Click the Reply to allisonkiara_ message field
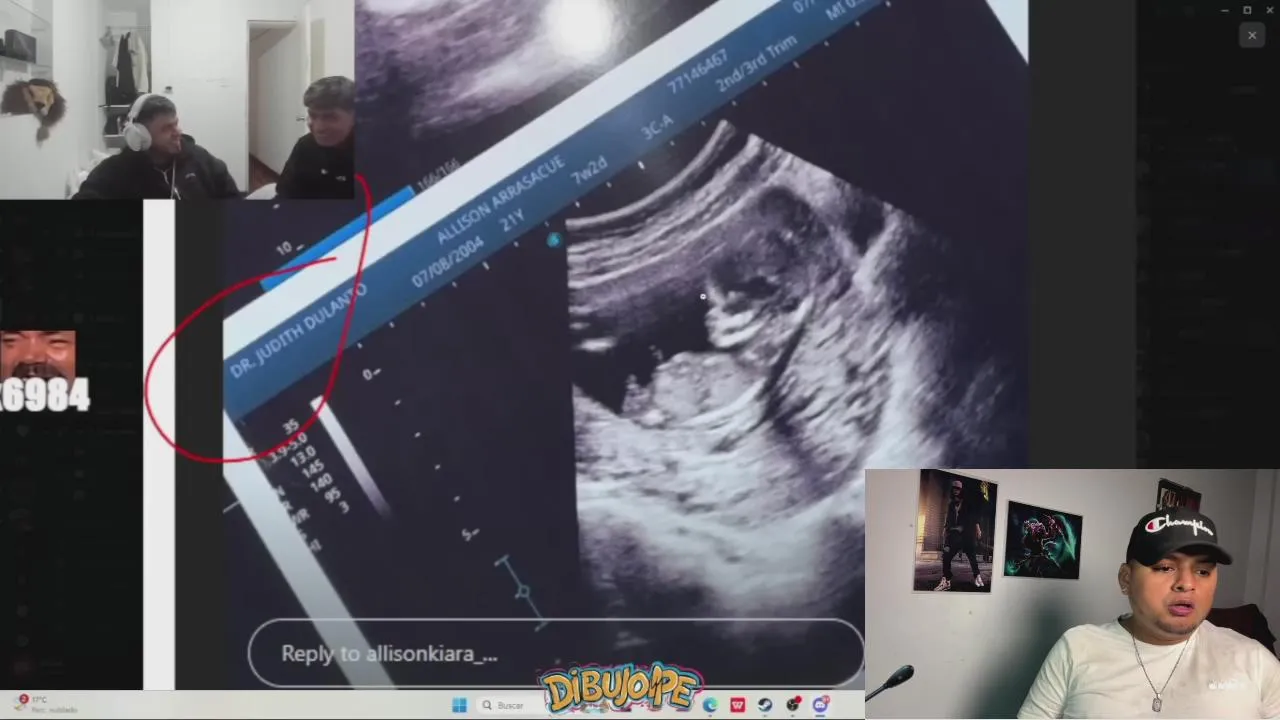The width and height of the screenshot is (1280, 720). point(556,654)
